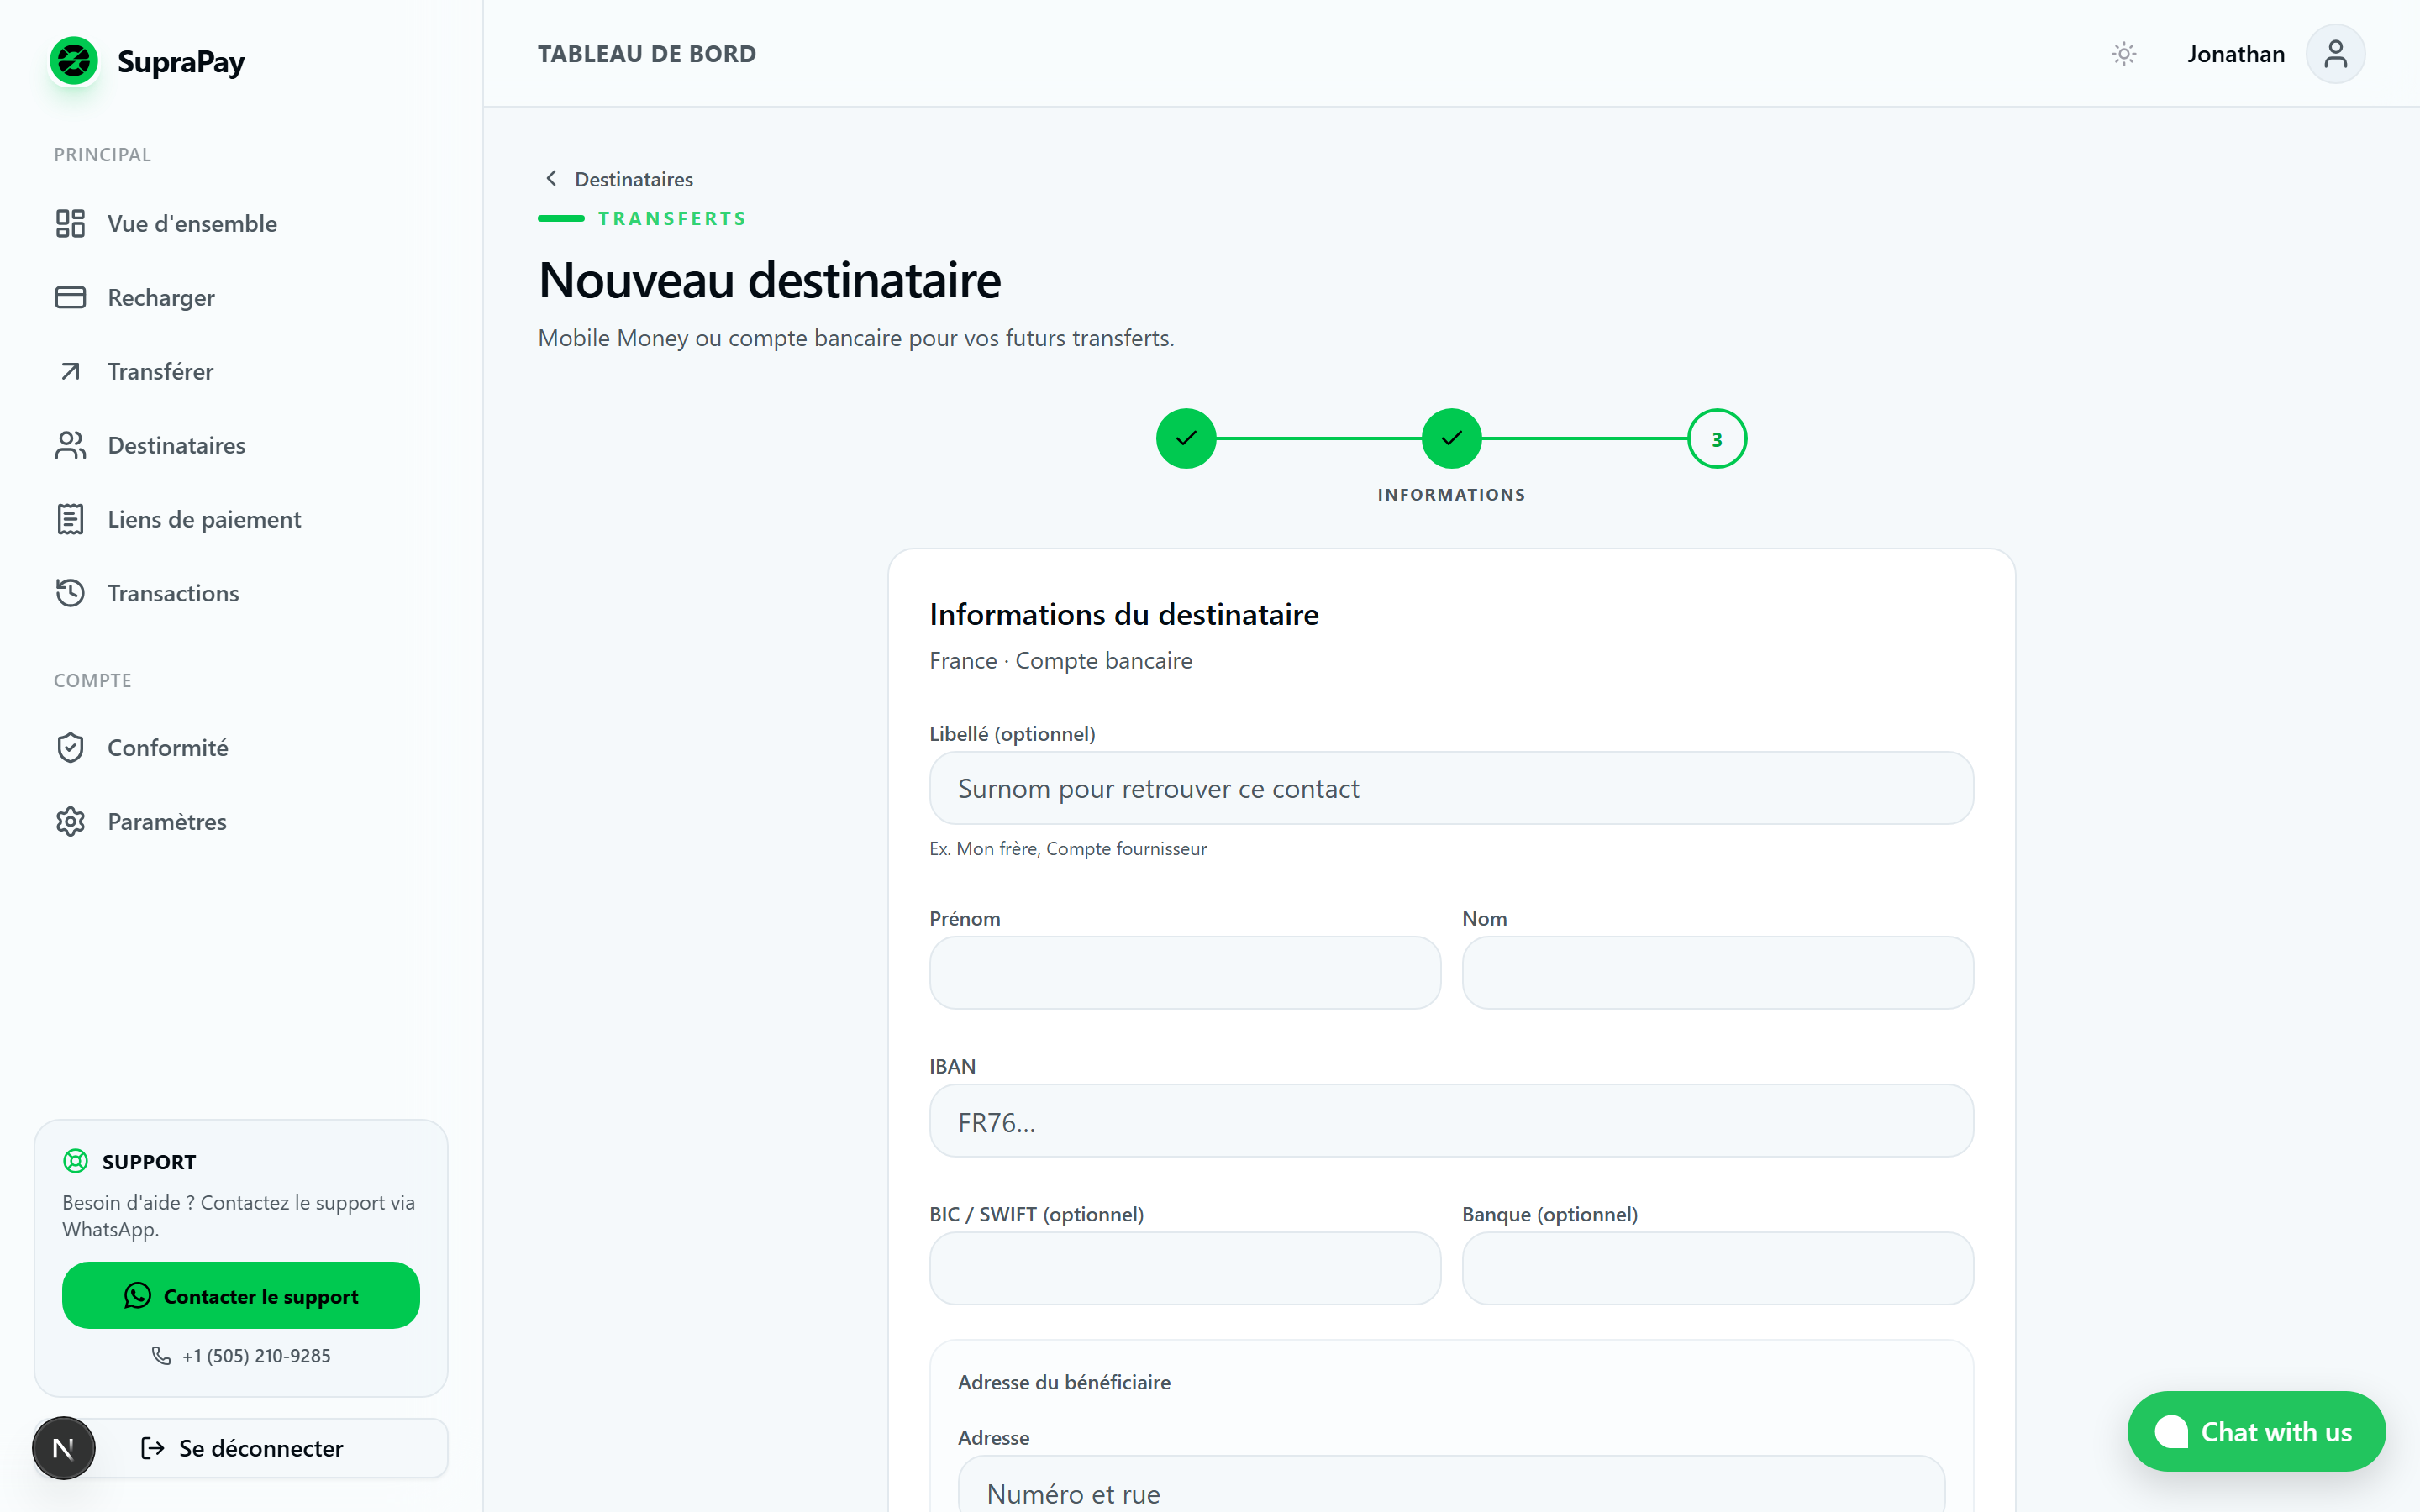Click the TABLEAU DE BORD header text

pyautogui.click(x=647, y=54)
